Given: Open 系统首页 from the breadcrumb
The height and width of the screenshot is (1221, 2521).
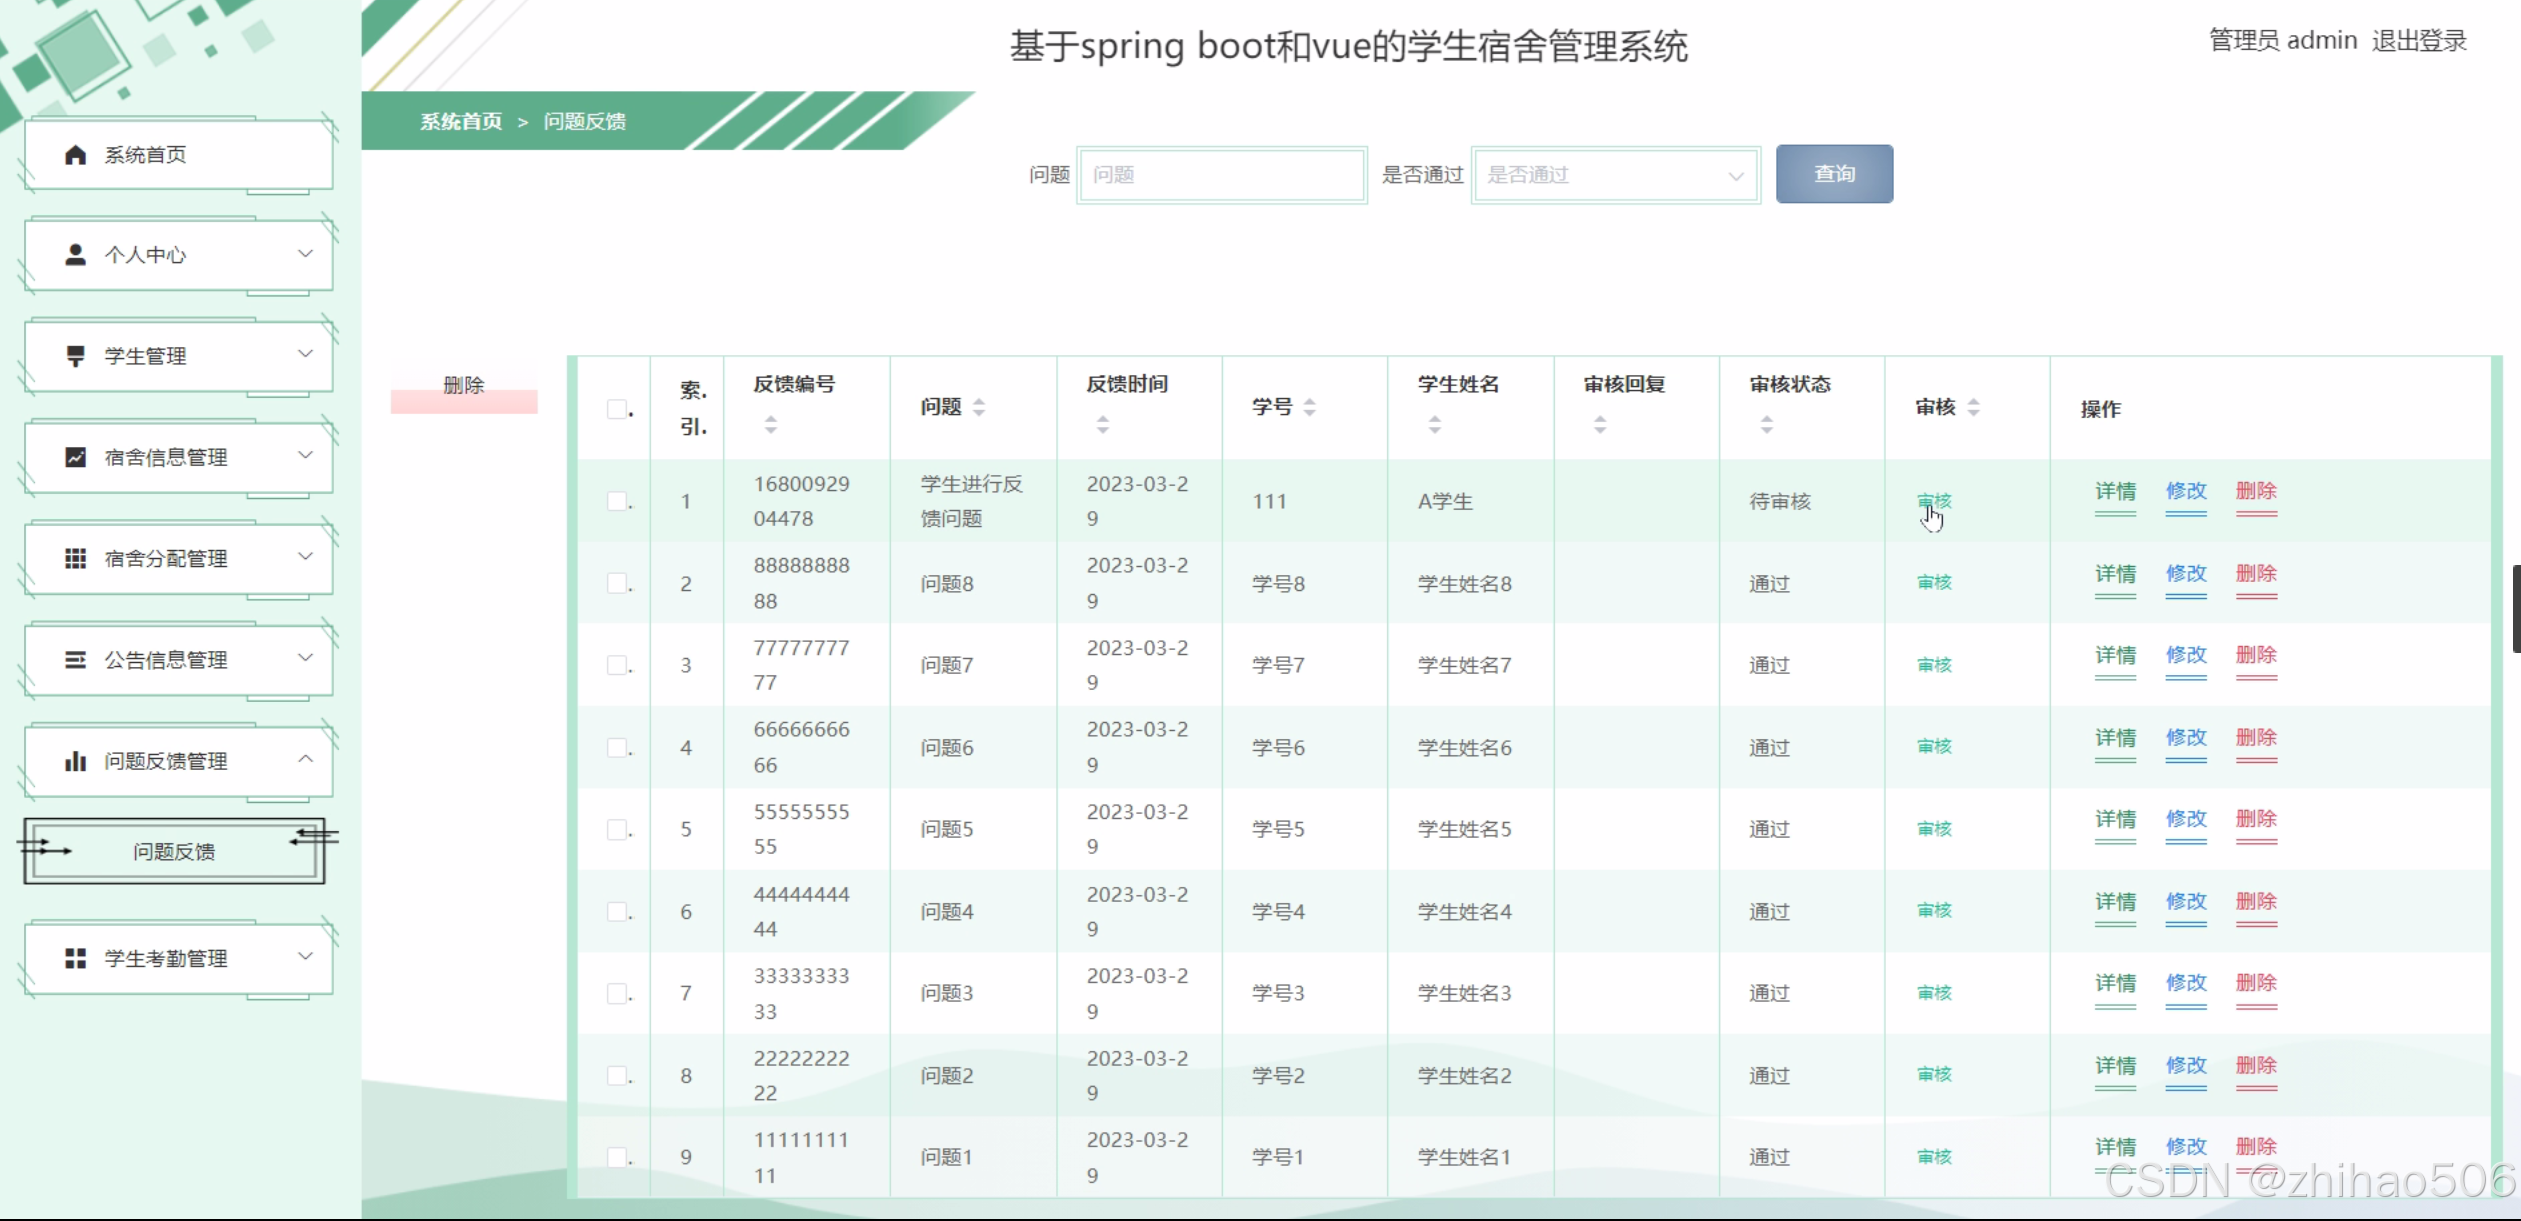Looking at the screenshot, I should [461, 121].
